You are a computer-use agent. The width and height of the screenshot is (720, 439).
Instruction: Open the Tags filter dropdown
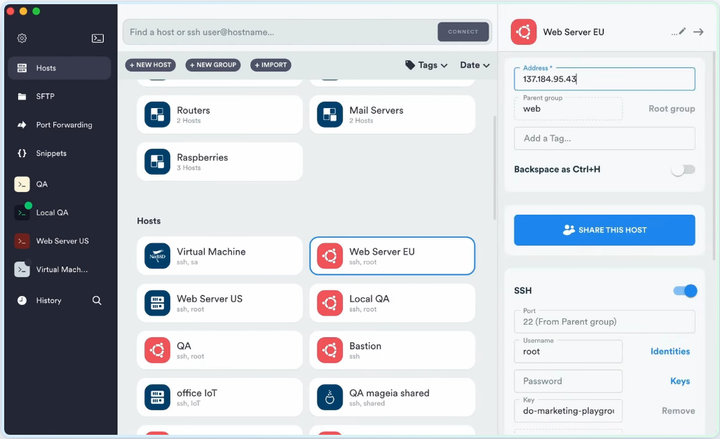tap(426, 65)
